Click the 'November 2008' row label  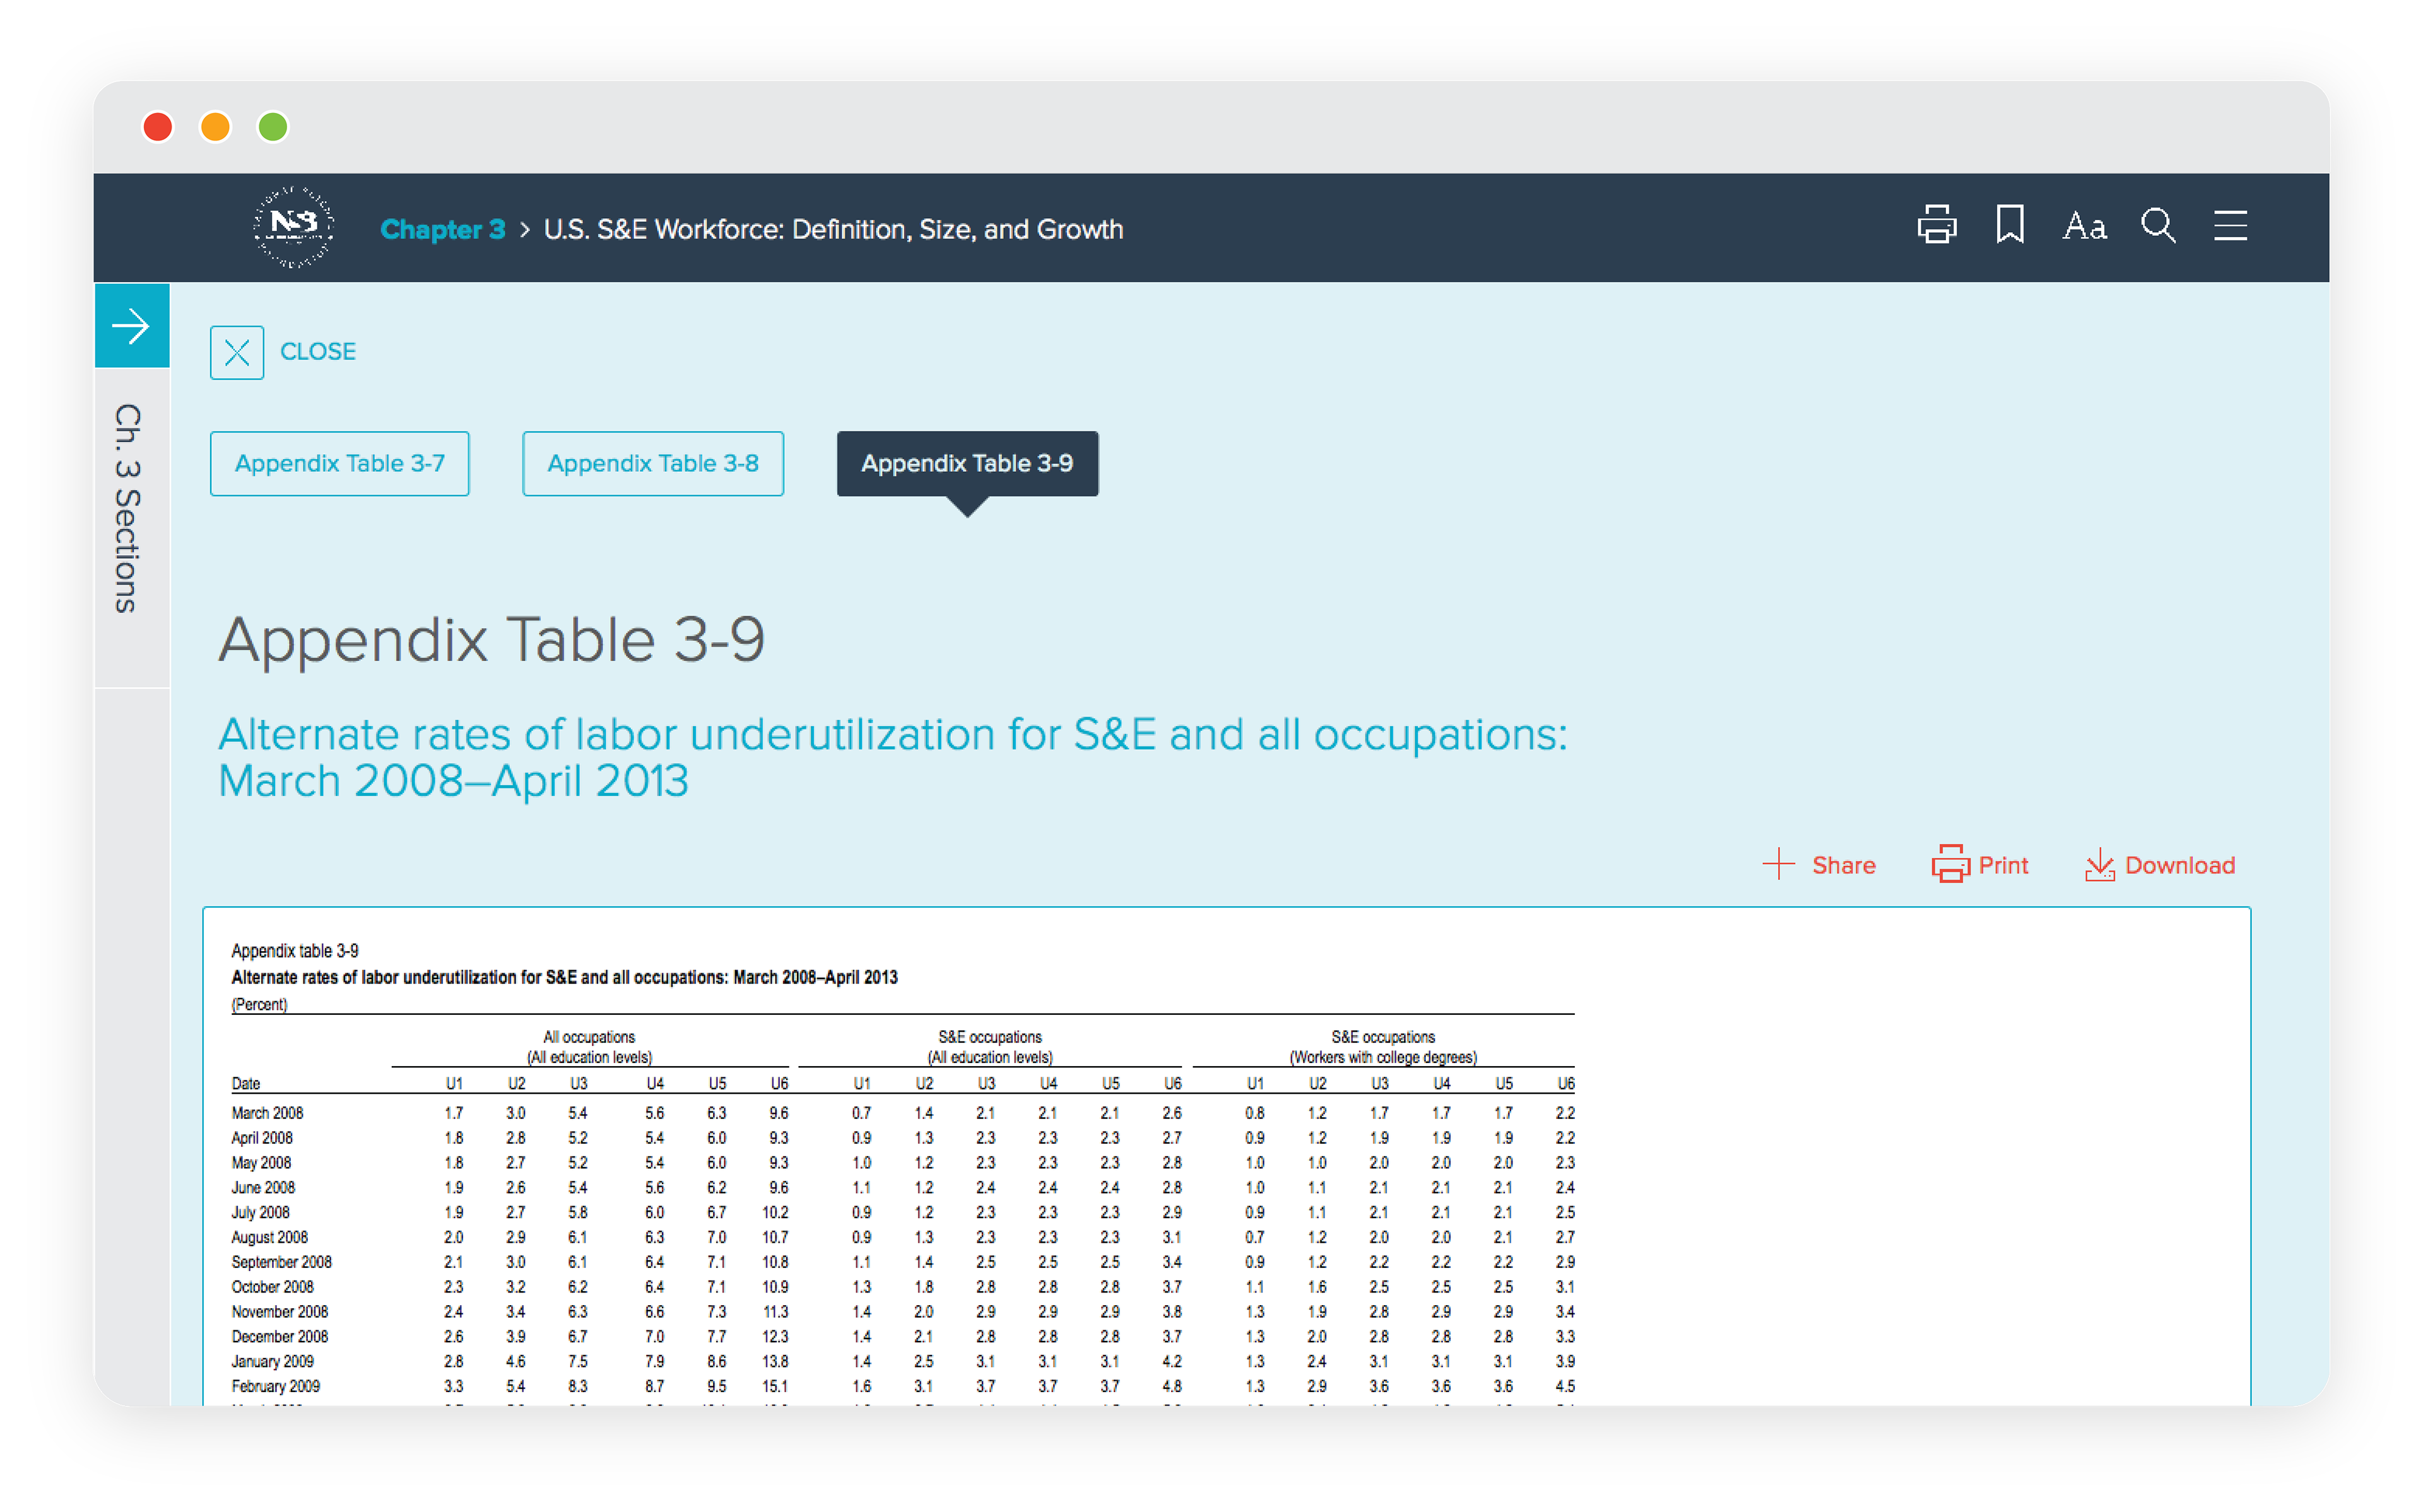click(280, 1312)
